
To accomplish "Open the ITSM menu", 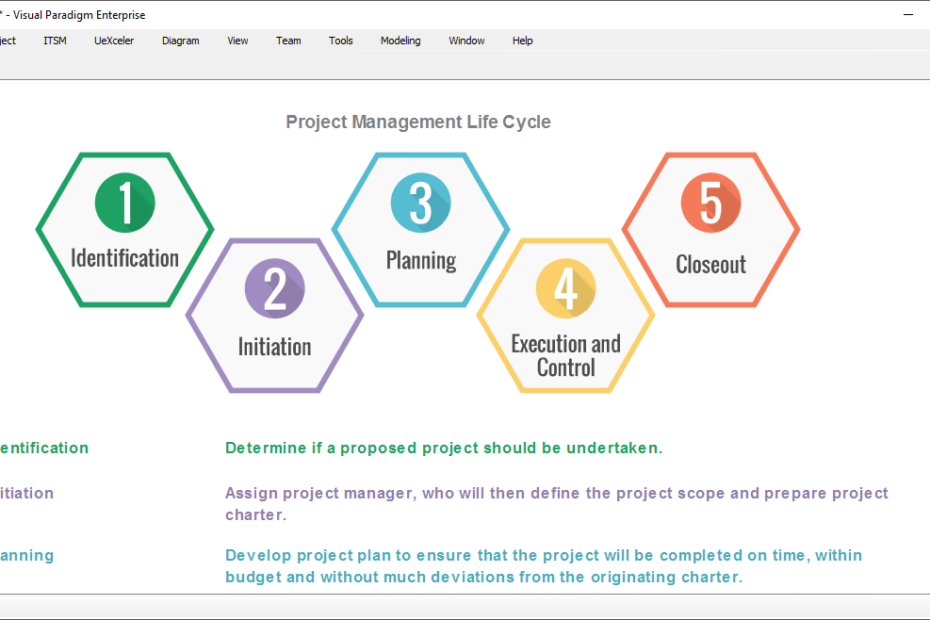I will coord(54,40).
